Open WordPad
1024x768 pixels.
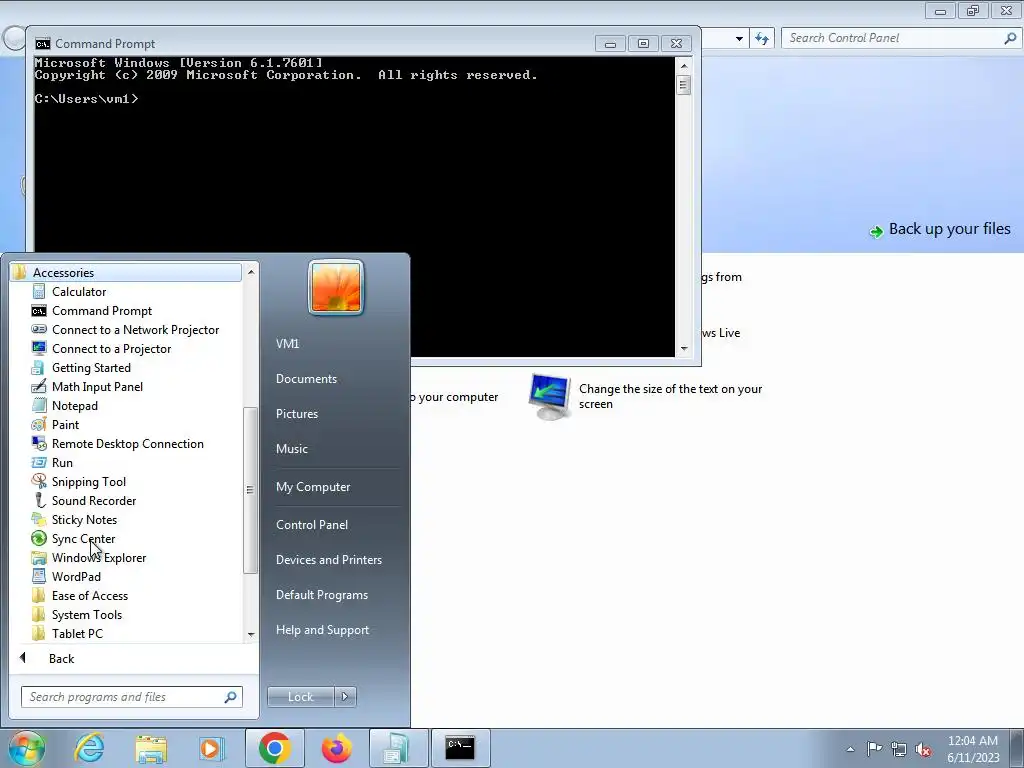[76, 576]
